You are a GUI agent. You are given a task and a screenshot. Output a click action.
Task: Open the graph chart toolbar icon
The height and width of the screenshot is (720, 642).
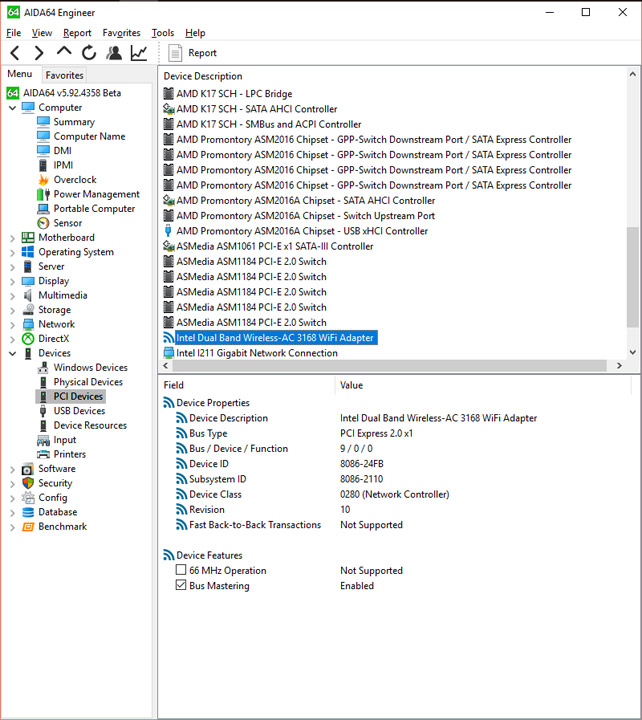139,53
